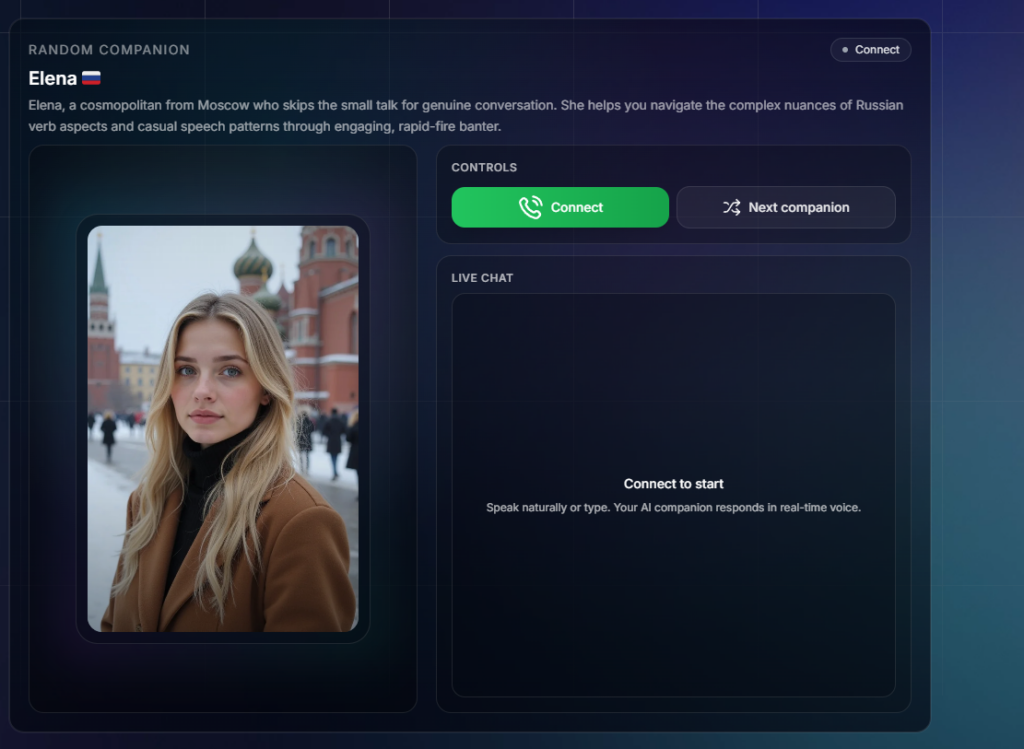Start a call with the green Connect button
Screen dimensions: 1024x749
pos(560,207)
